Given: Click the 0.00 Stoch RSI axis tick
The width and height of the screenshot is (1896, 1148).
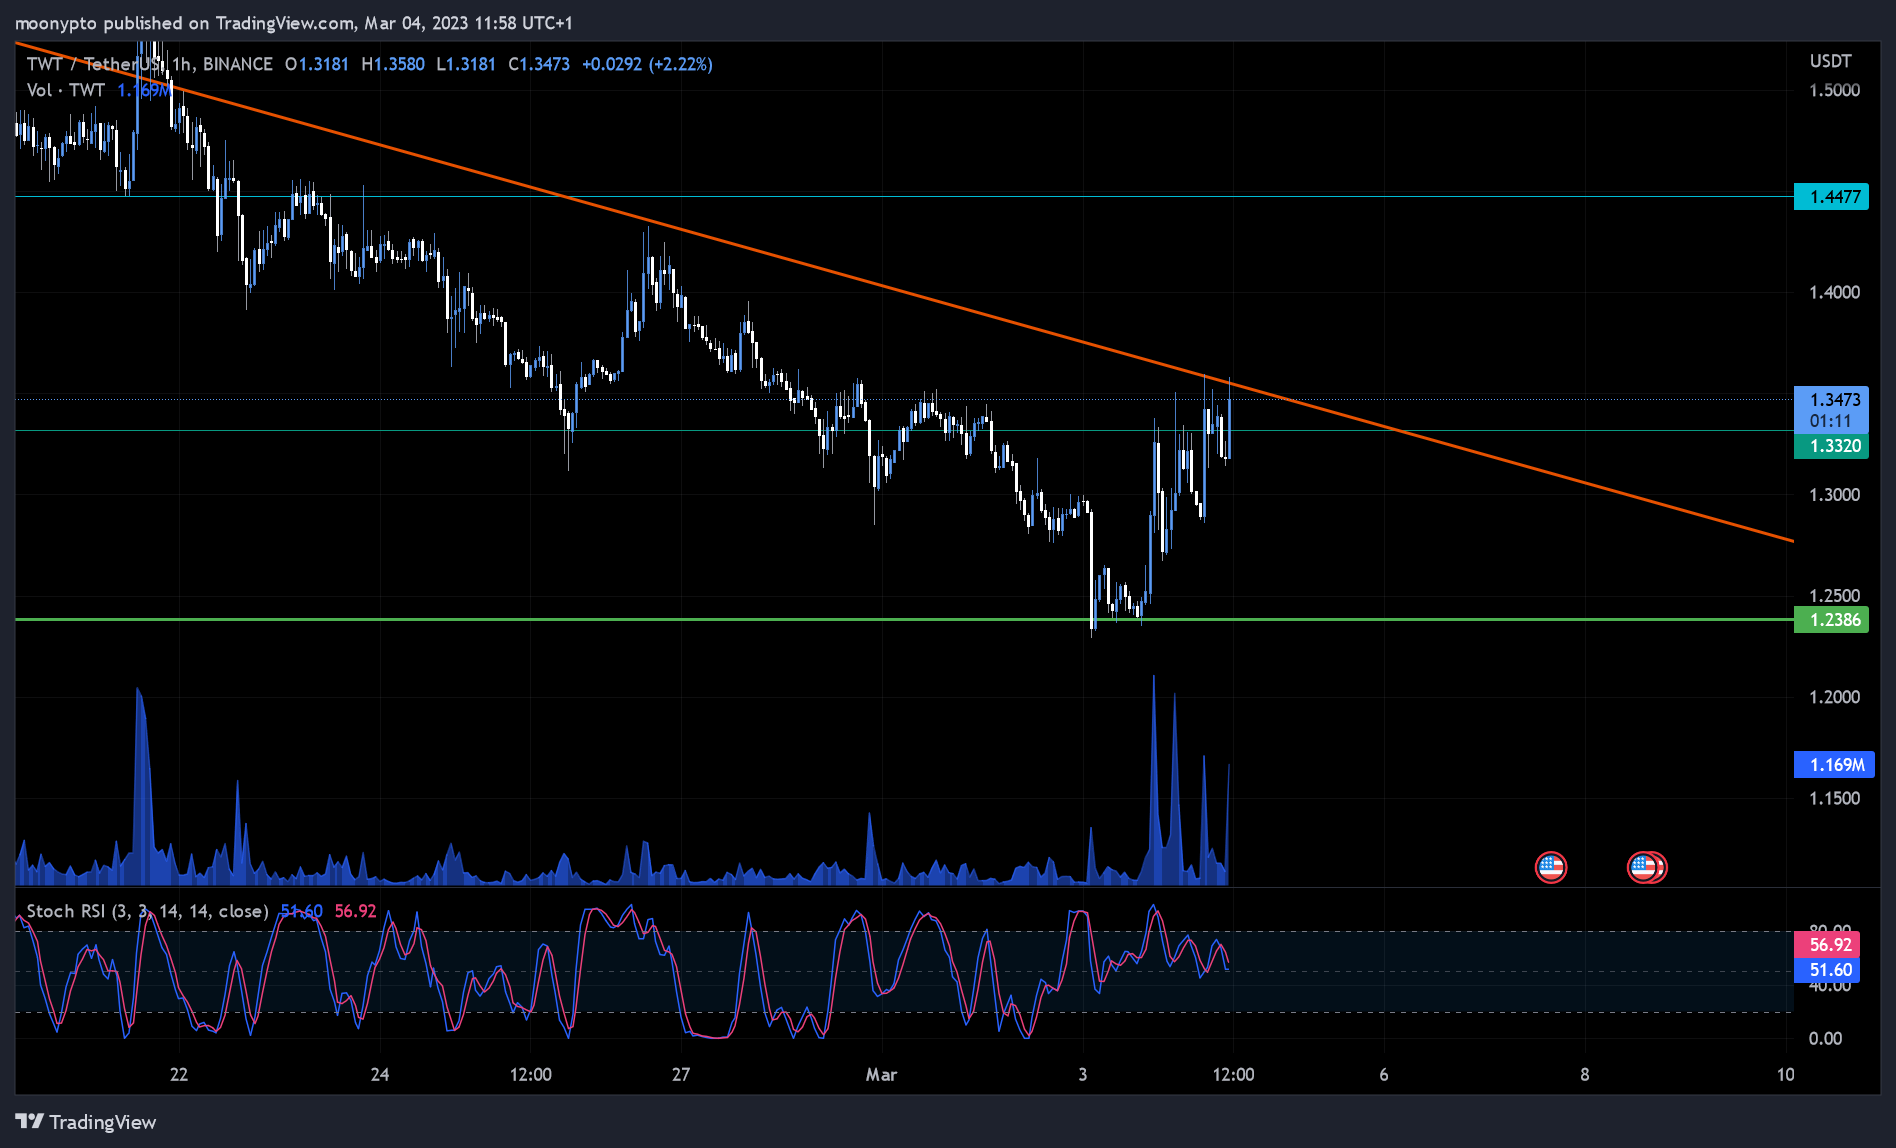Looking at the screenshot, I should tap(1825, 1039).
